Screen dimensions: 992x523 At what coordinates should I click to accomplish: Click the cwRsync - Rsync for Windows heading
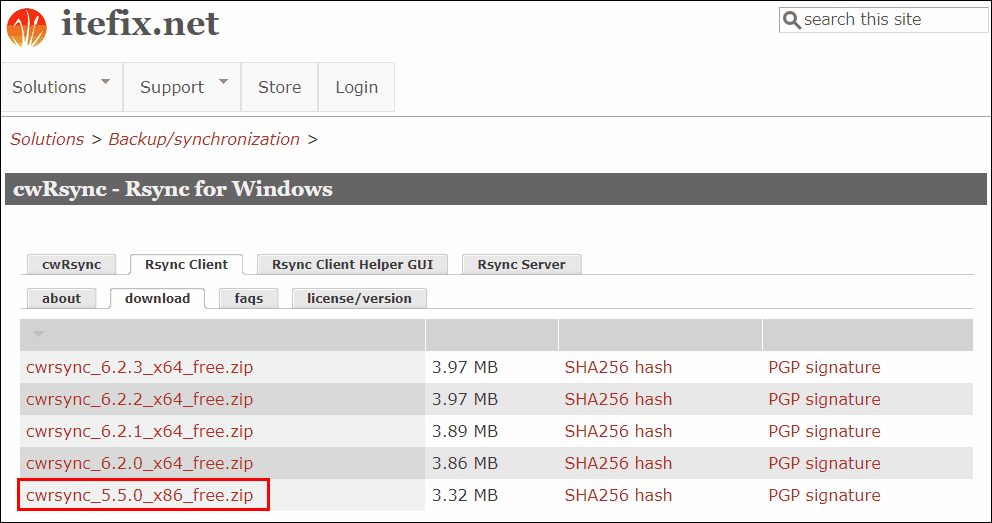[173, 189]
